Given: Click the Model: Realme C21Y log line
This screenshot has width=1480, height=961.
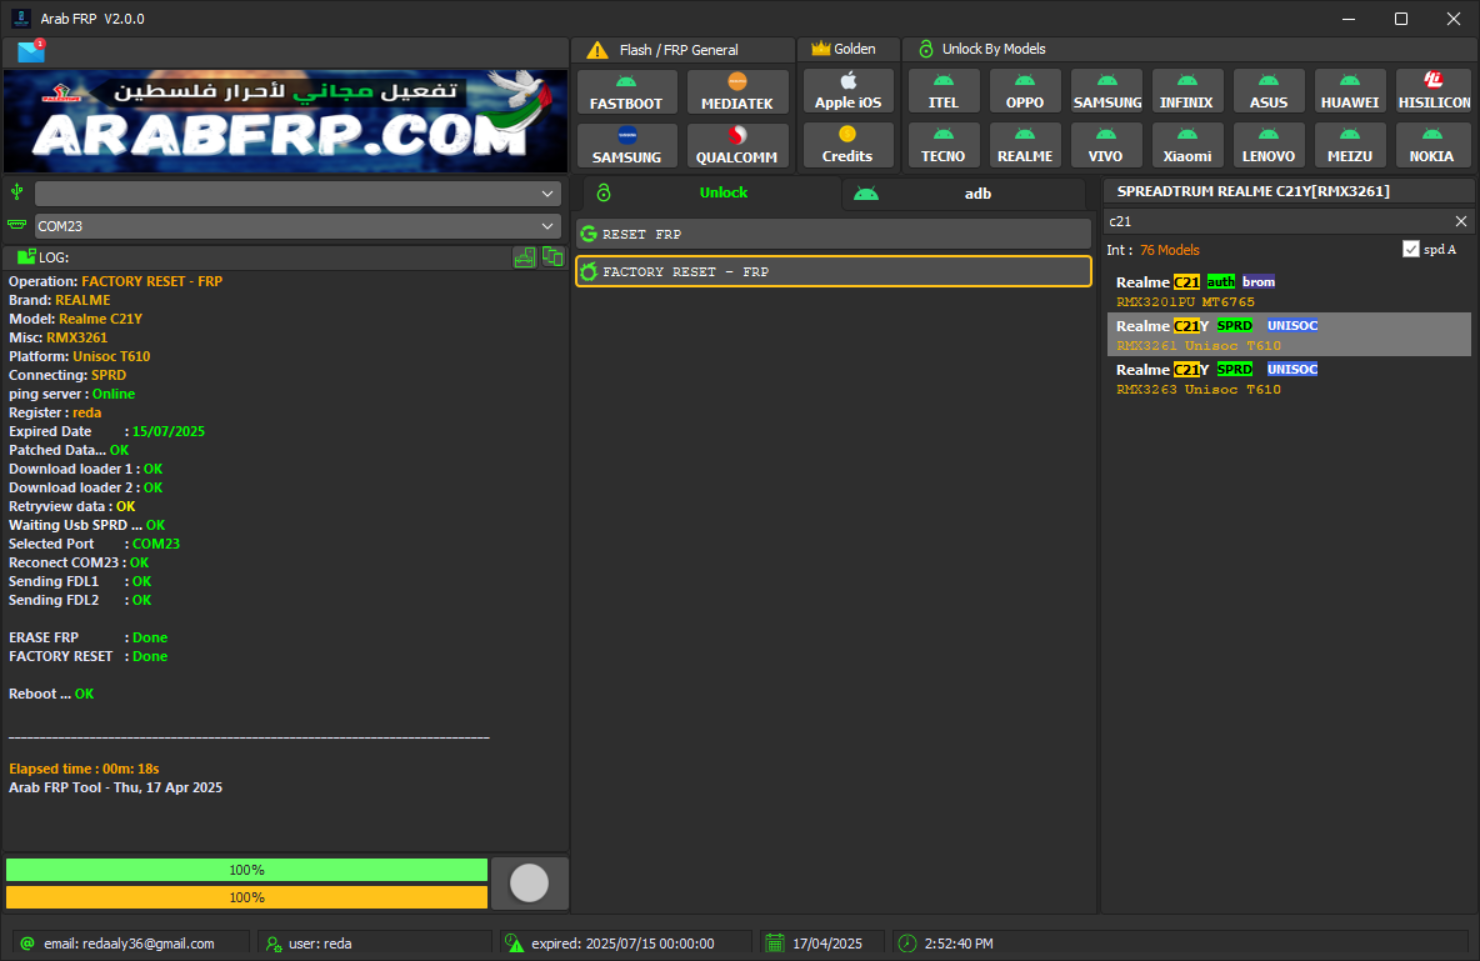Looking at the screenshot, I should pyautogui.click(x=76, y=319).
